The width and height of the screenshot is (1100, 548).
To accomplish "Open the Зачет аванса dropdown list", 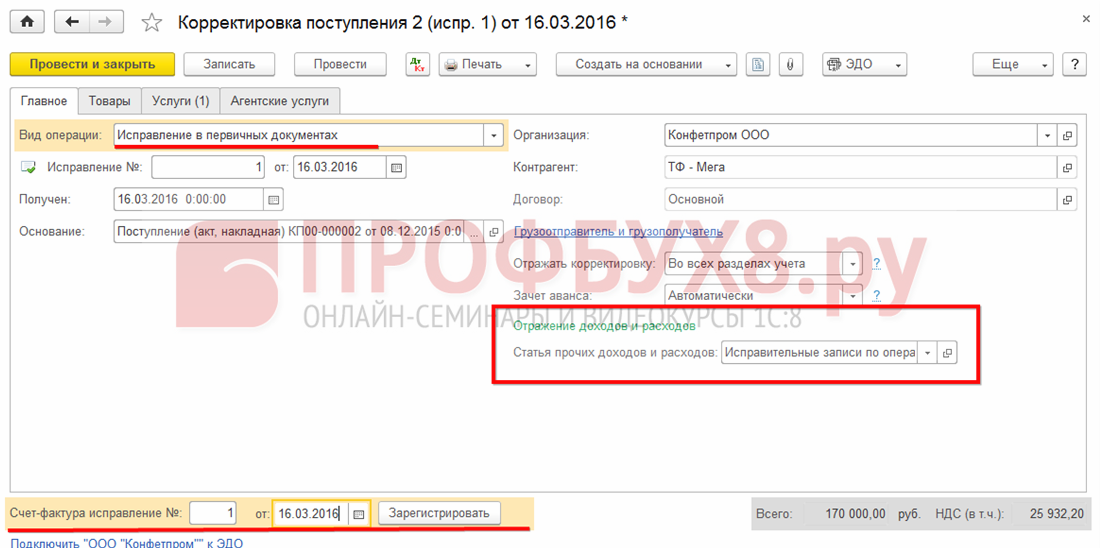I will coord(852,296).
